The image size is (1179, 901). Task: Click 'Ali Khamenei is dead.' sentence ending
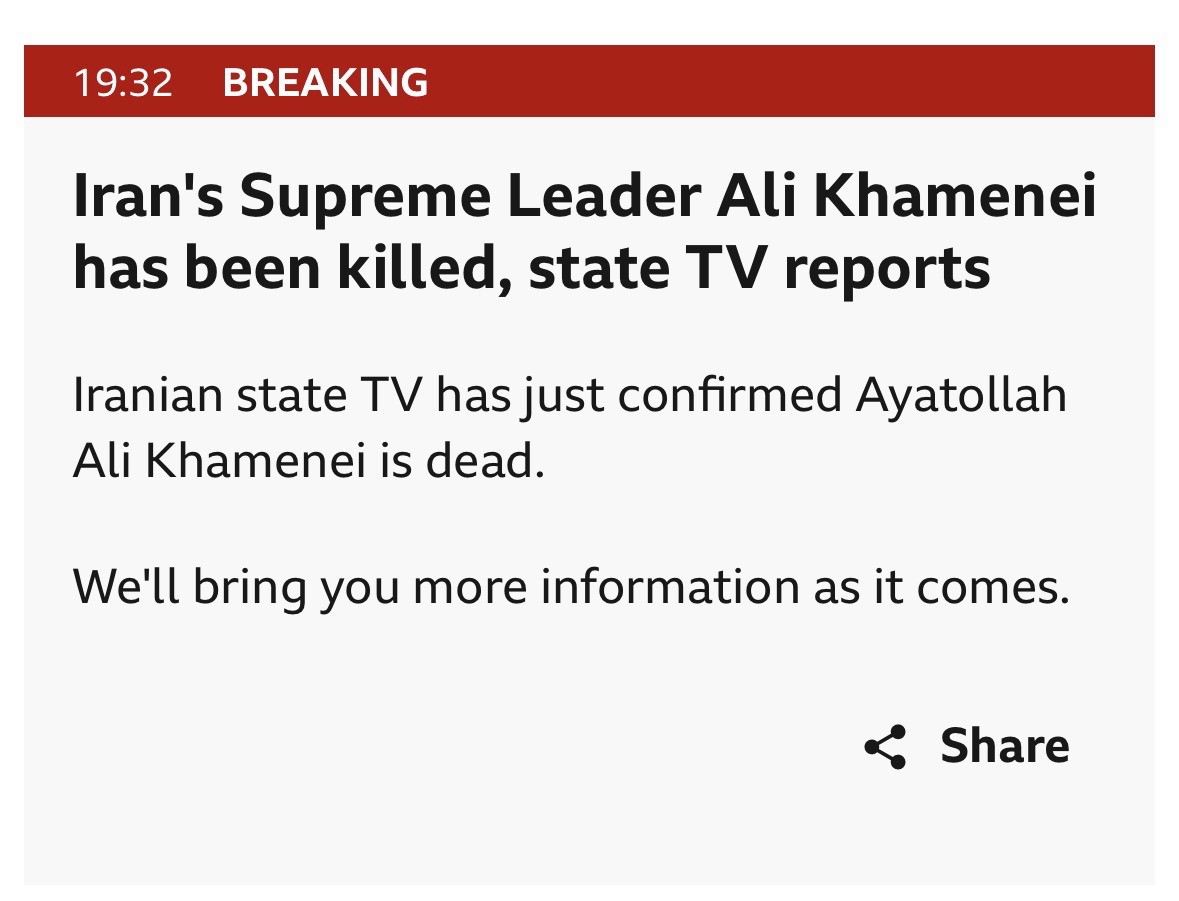tap(308, 463)
